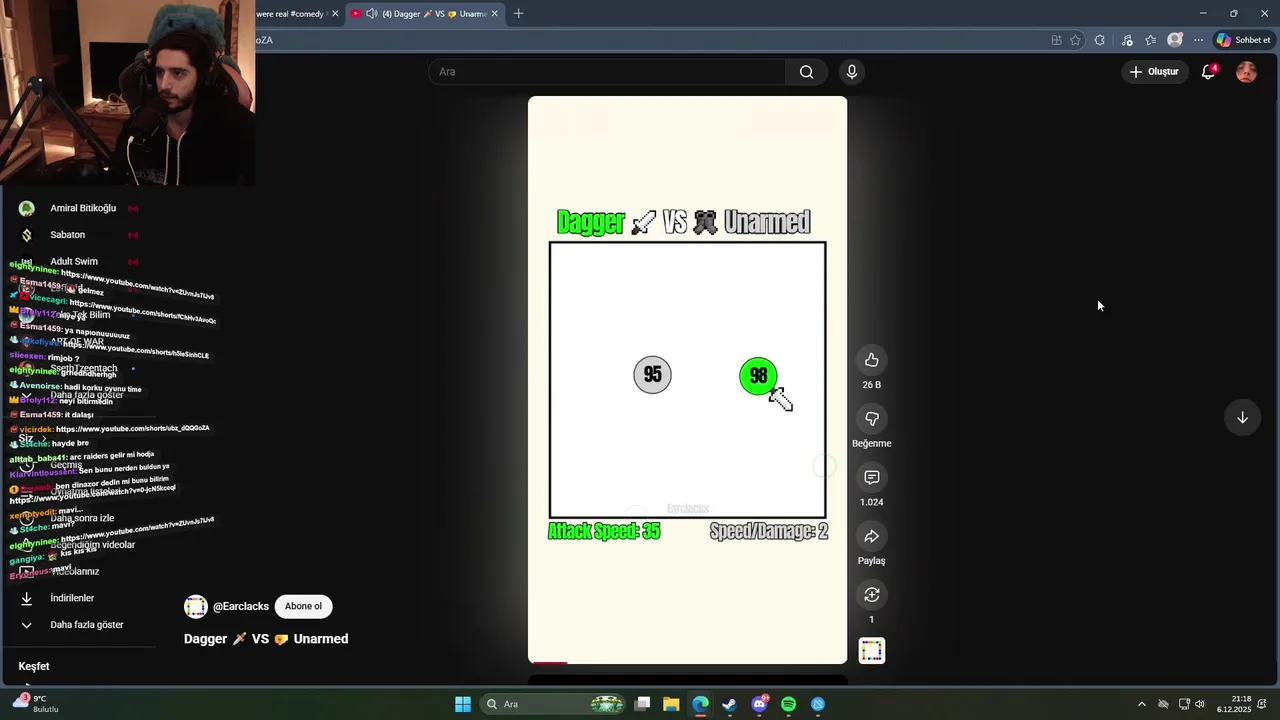
Task: Click the Keşfet section heading
Action: [34, 666]
